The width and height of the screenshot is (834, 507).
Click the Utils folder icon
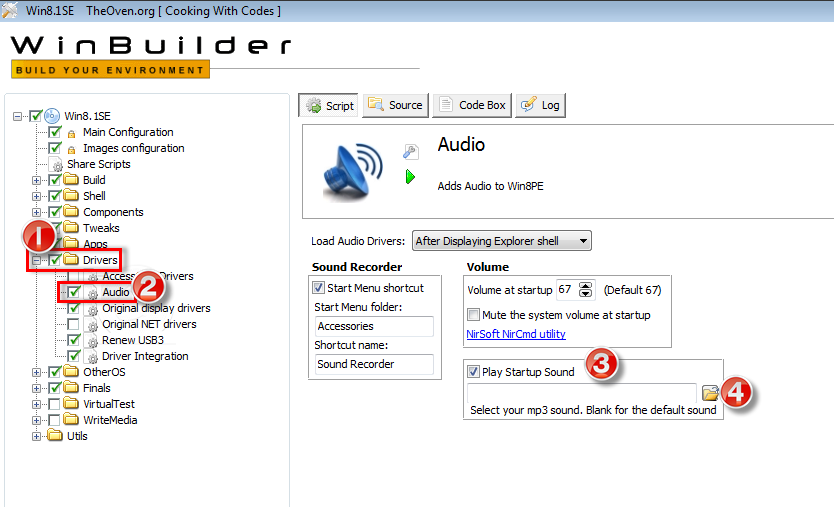pyautogui.click(x=55, y=435)
